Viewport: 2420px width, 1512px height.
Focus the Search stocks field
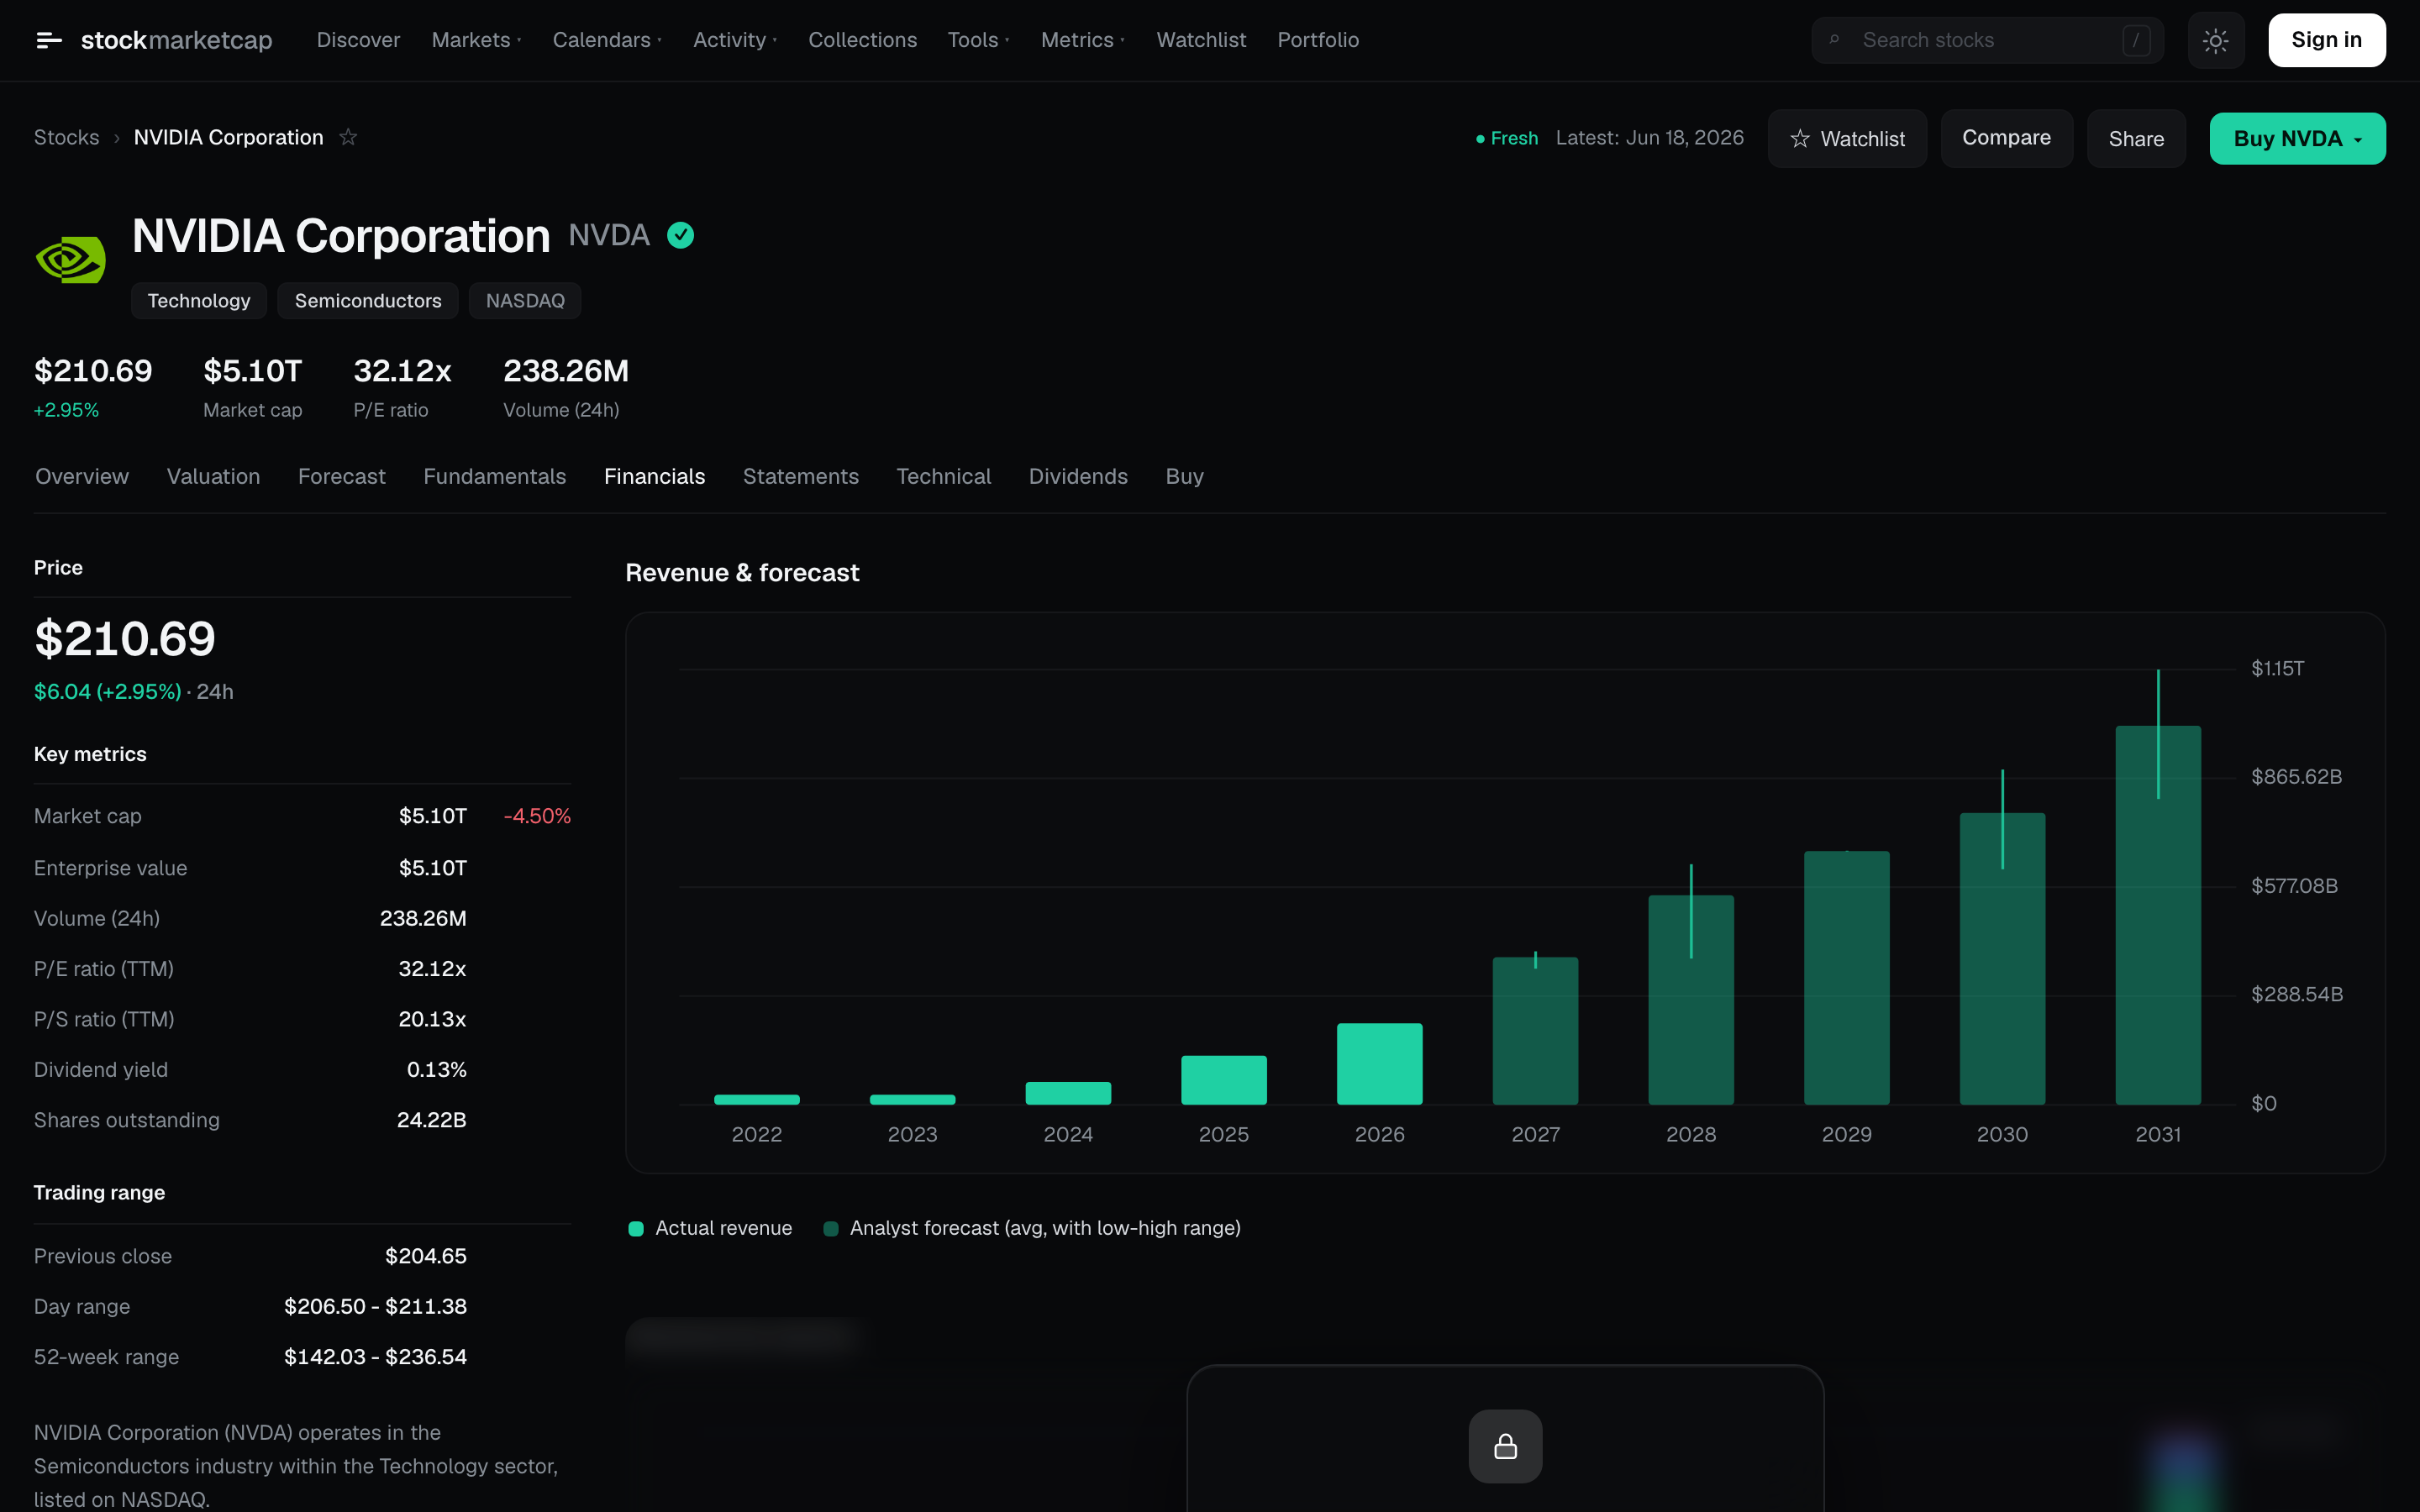tap(1986, 40)
